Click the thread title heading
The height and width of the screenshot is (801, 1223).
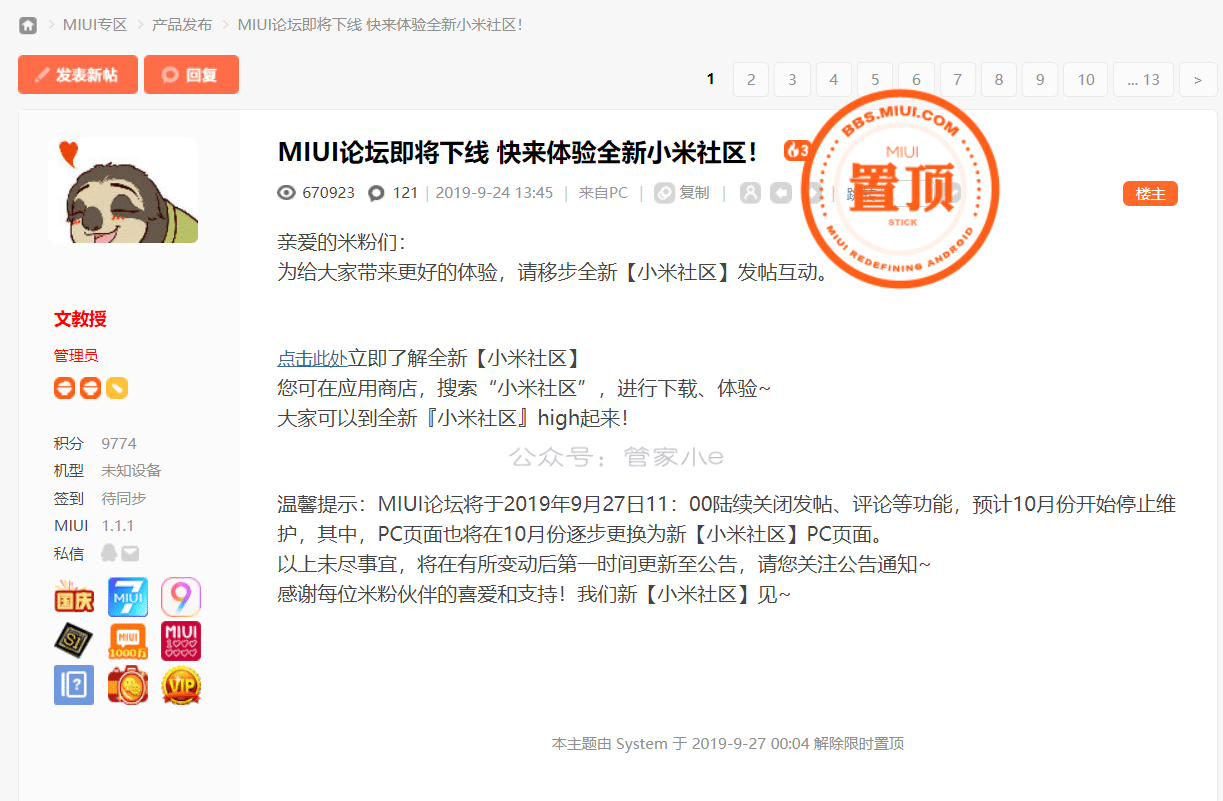pos(518,152)
